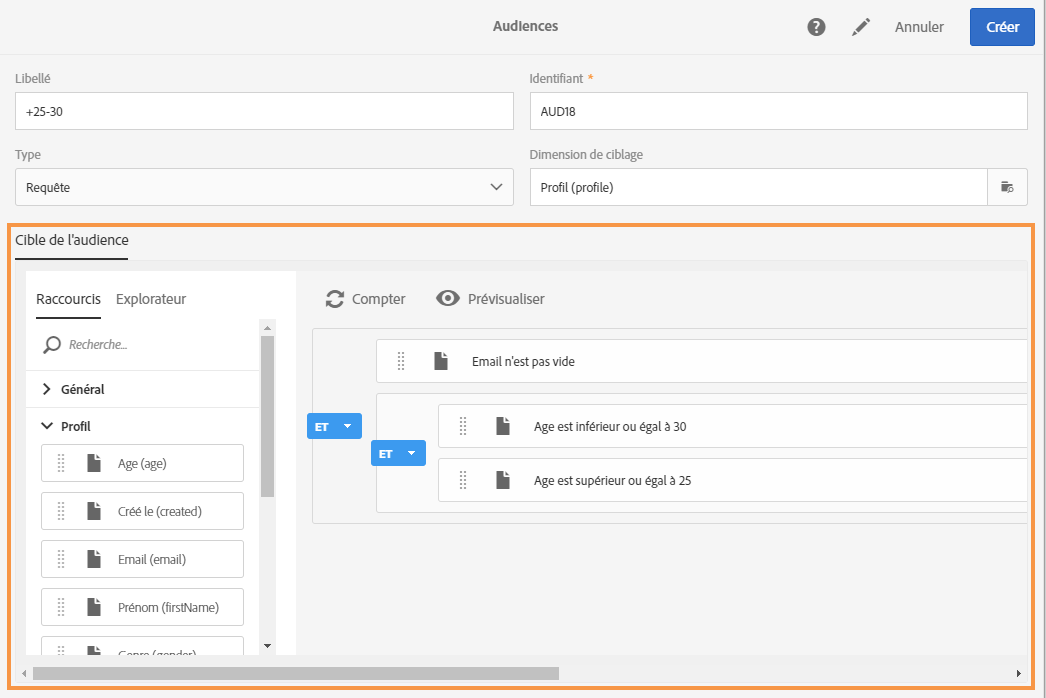The height and width of the screenshot is (698, 1046).
Task: Click the Annuler button
Action: [x=919, y=27]
